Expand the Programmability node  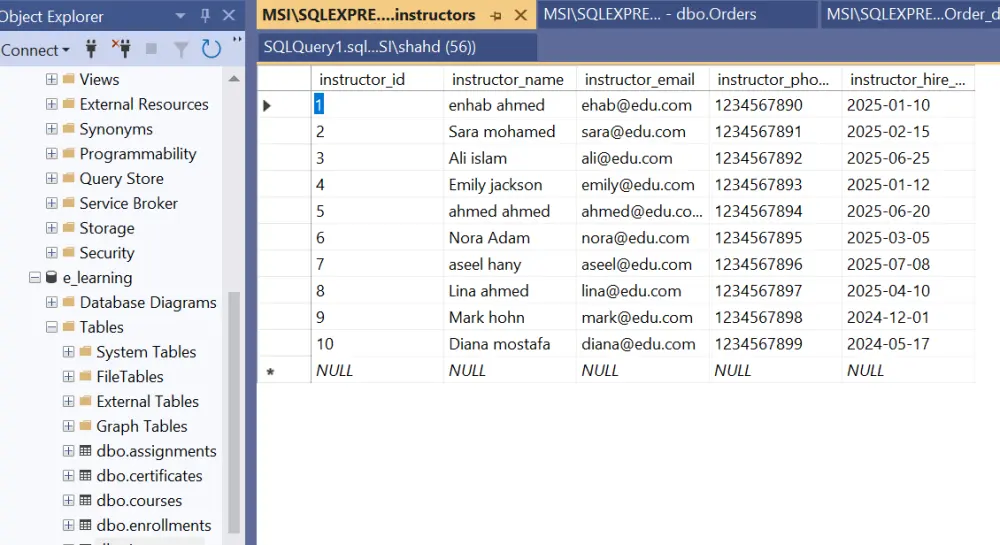(52, 154)
